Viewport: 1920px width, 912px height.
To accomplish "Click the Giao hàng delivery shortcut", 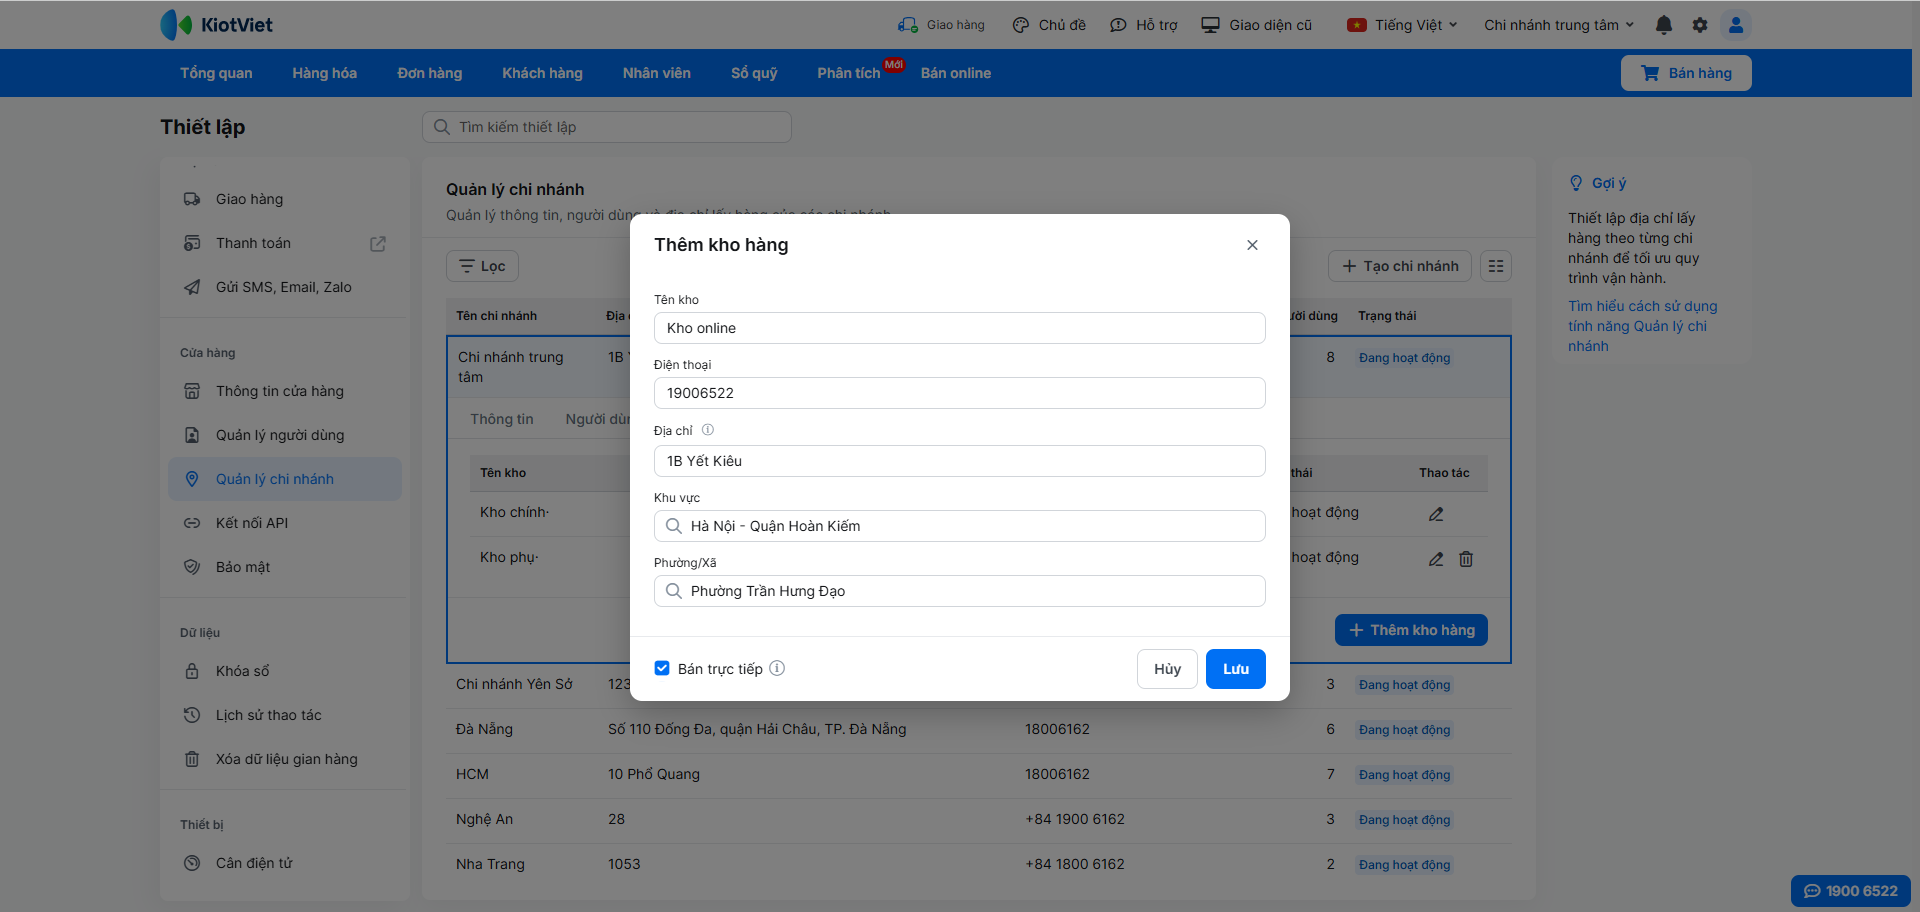I will pos(941,25).
